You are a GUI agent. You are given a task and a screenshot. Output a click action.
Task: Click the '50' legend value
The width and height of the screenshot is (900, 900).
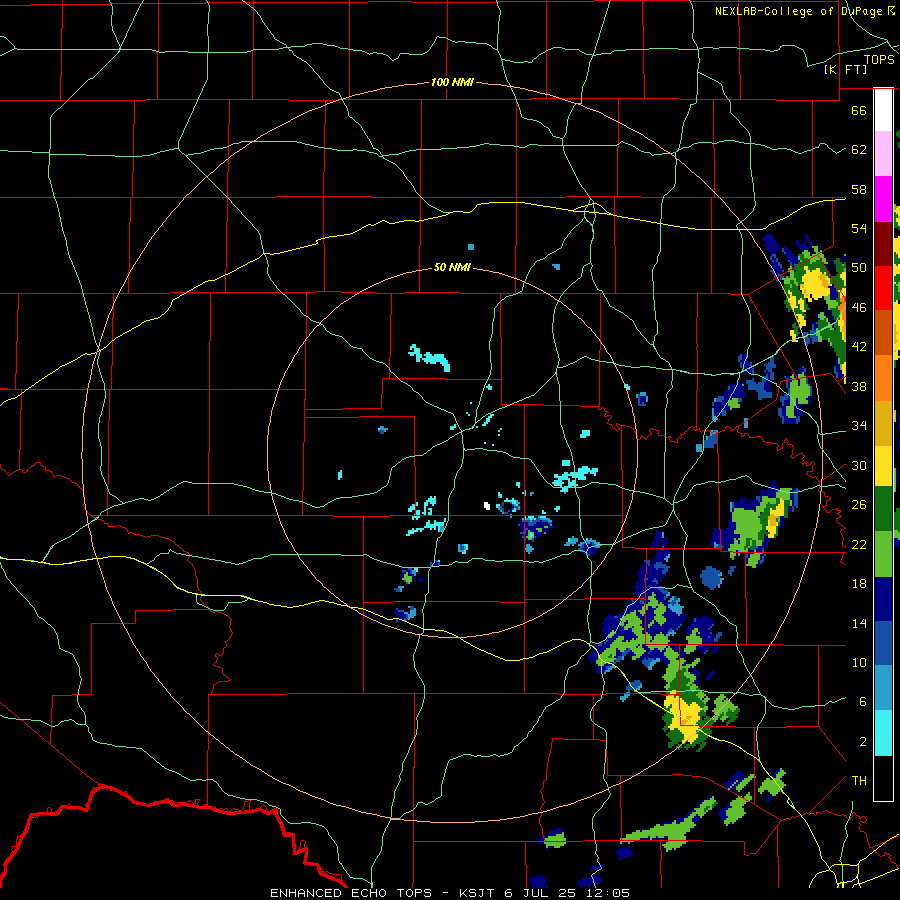[859, 268]
